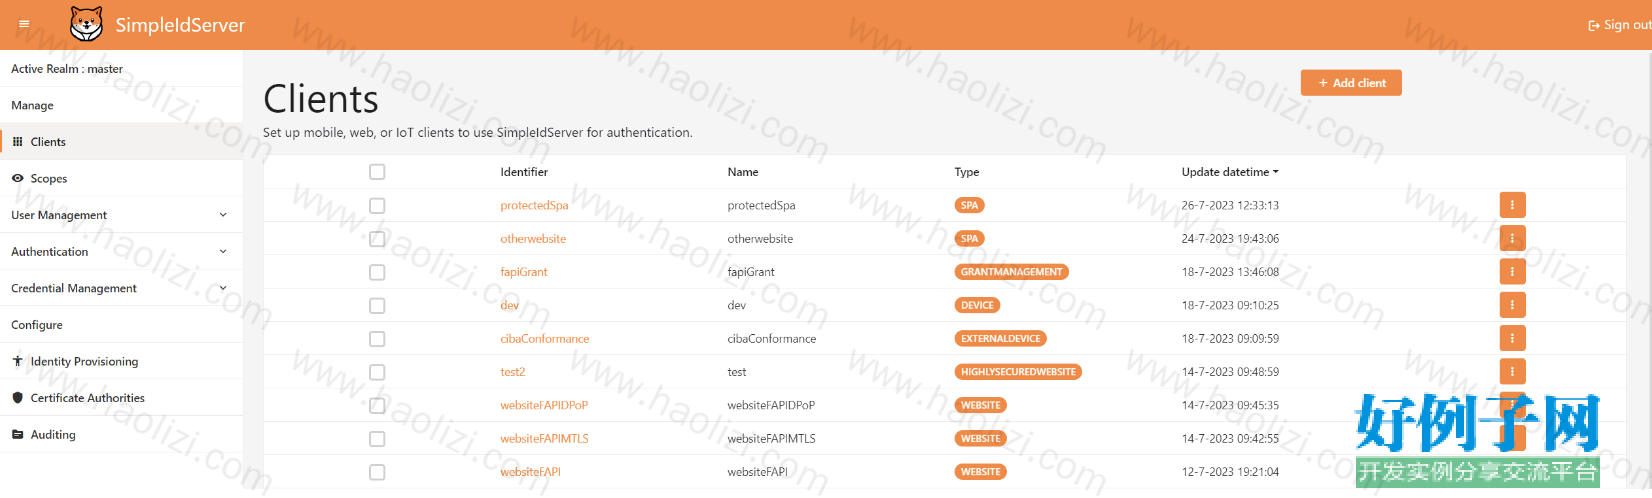Screen dimensions: 1652x498
Task: Check the websiteFAPI row checkbox
Action: pyautogui.click(x=377, y=472)
